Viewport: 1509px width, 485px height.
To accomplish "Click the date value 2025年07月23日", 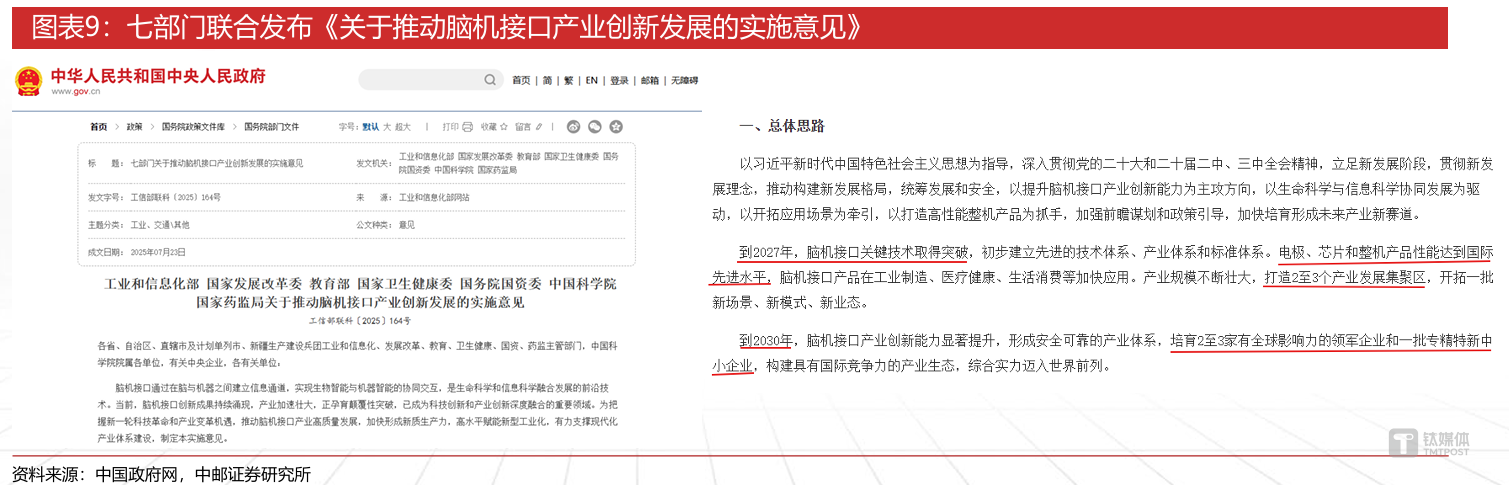I will click(x=160, y=251).
